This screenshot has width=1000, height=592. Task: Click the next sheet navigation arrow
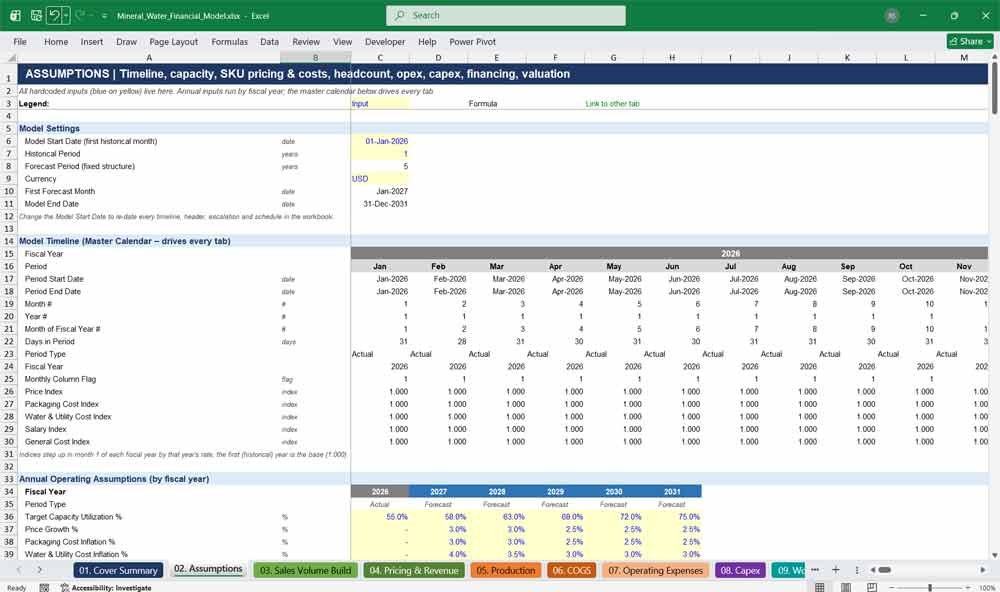[40, 570]
